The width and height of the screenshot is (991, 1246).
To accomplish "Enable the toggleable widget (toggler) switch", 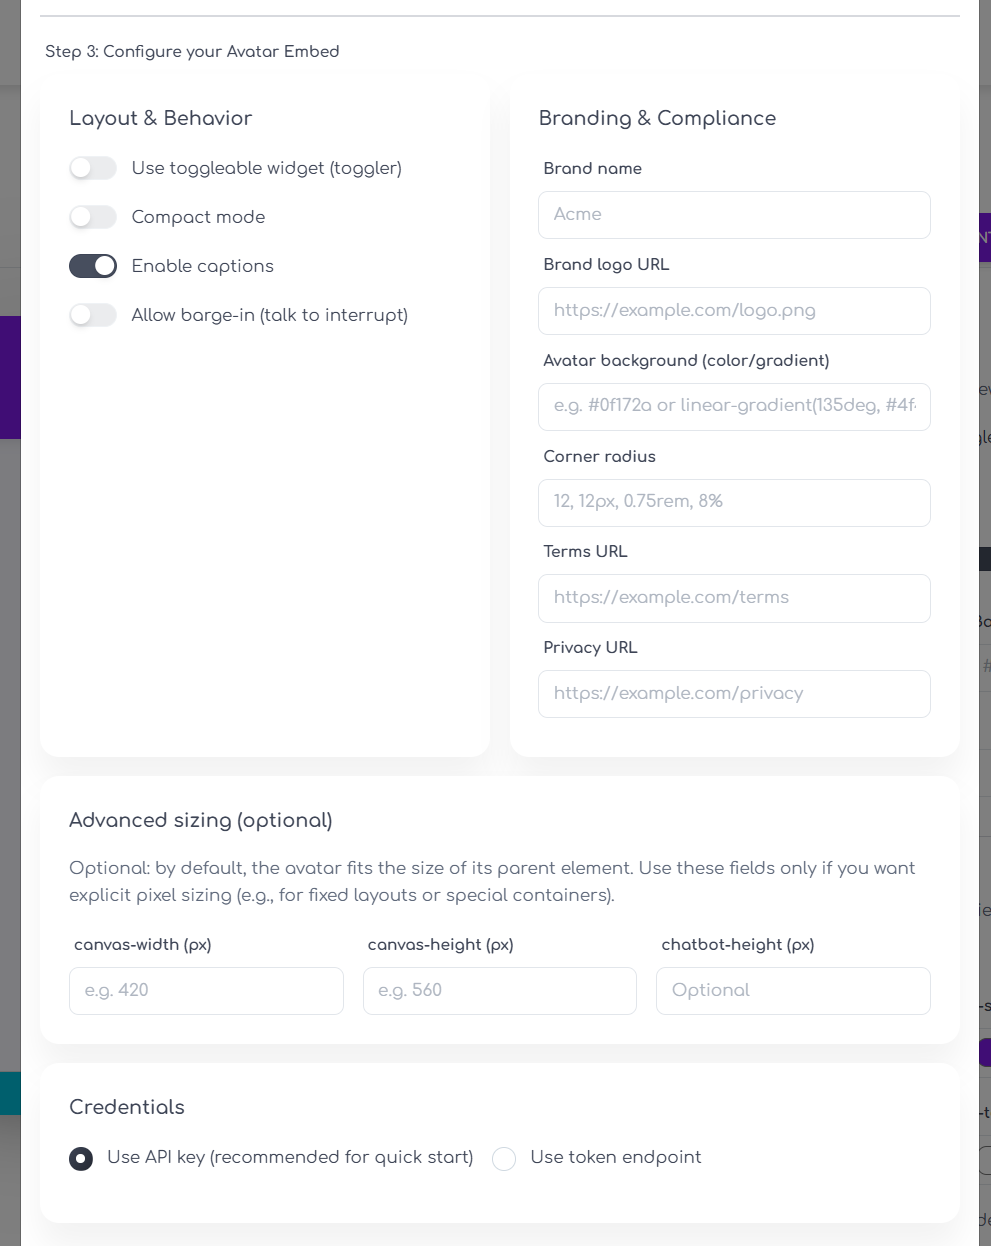I will click(x=93, y=168).
